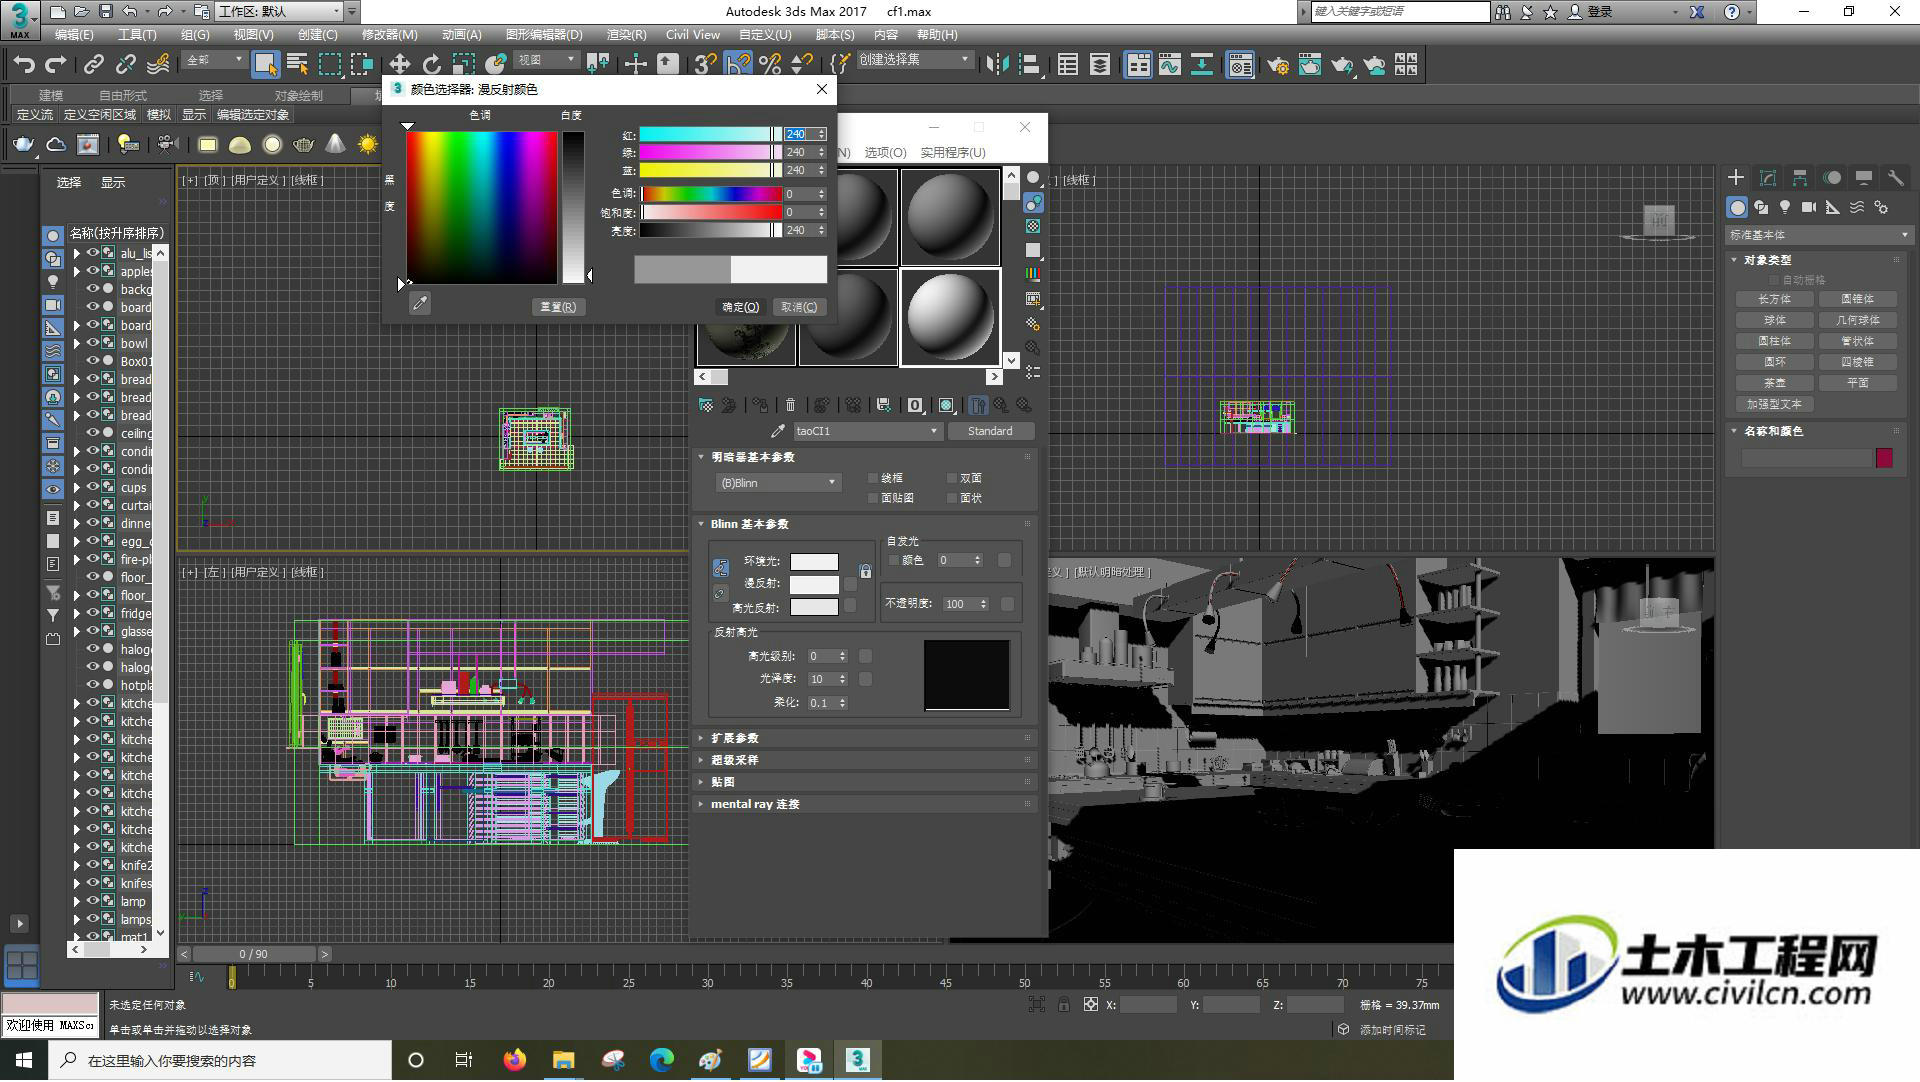Enable the self-illumination 颜色 checkbox
1920x1082 pixels.
tap(894, 561)
